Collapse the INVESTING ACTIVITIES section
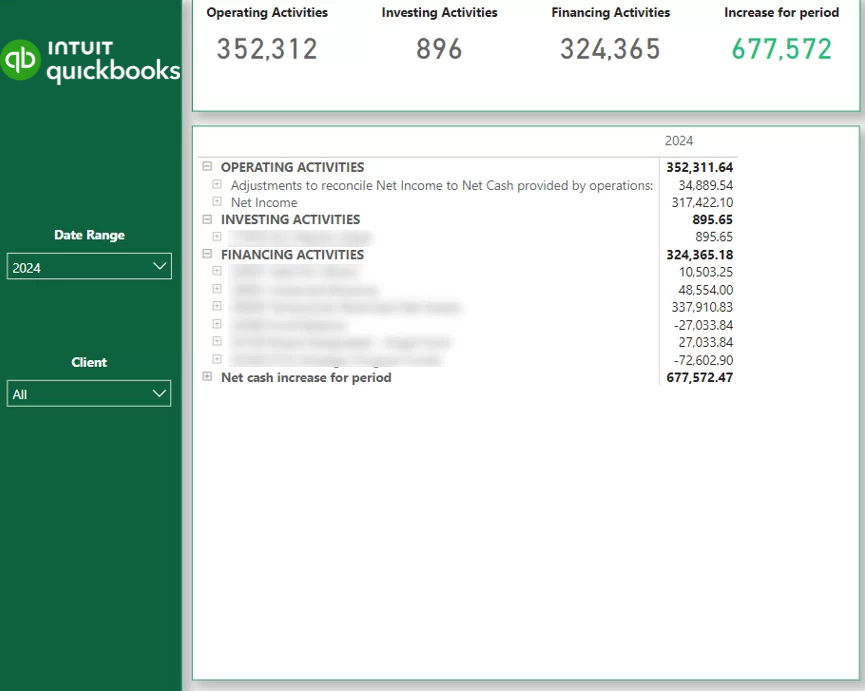This screenshot has width=865, height=691. 207,219
